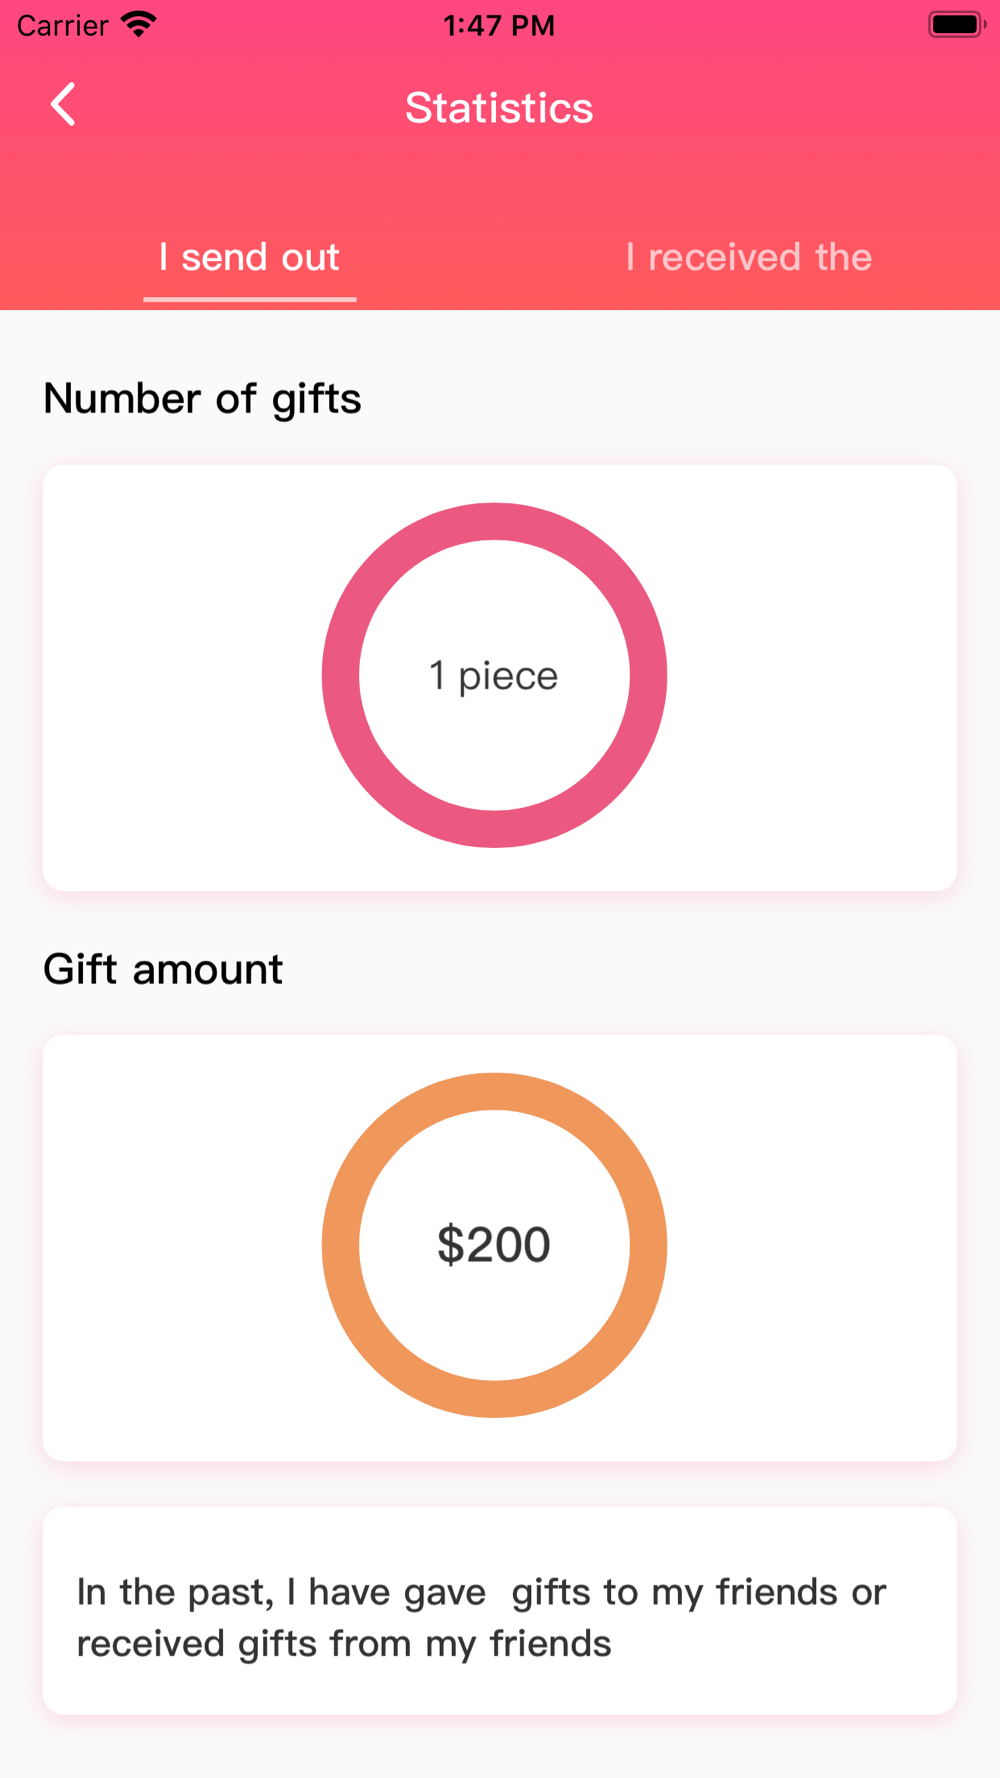This screenshot has width=1000, height=1778.
Task: Switch to the I send out tab
Action: (x=249, y=257)
